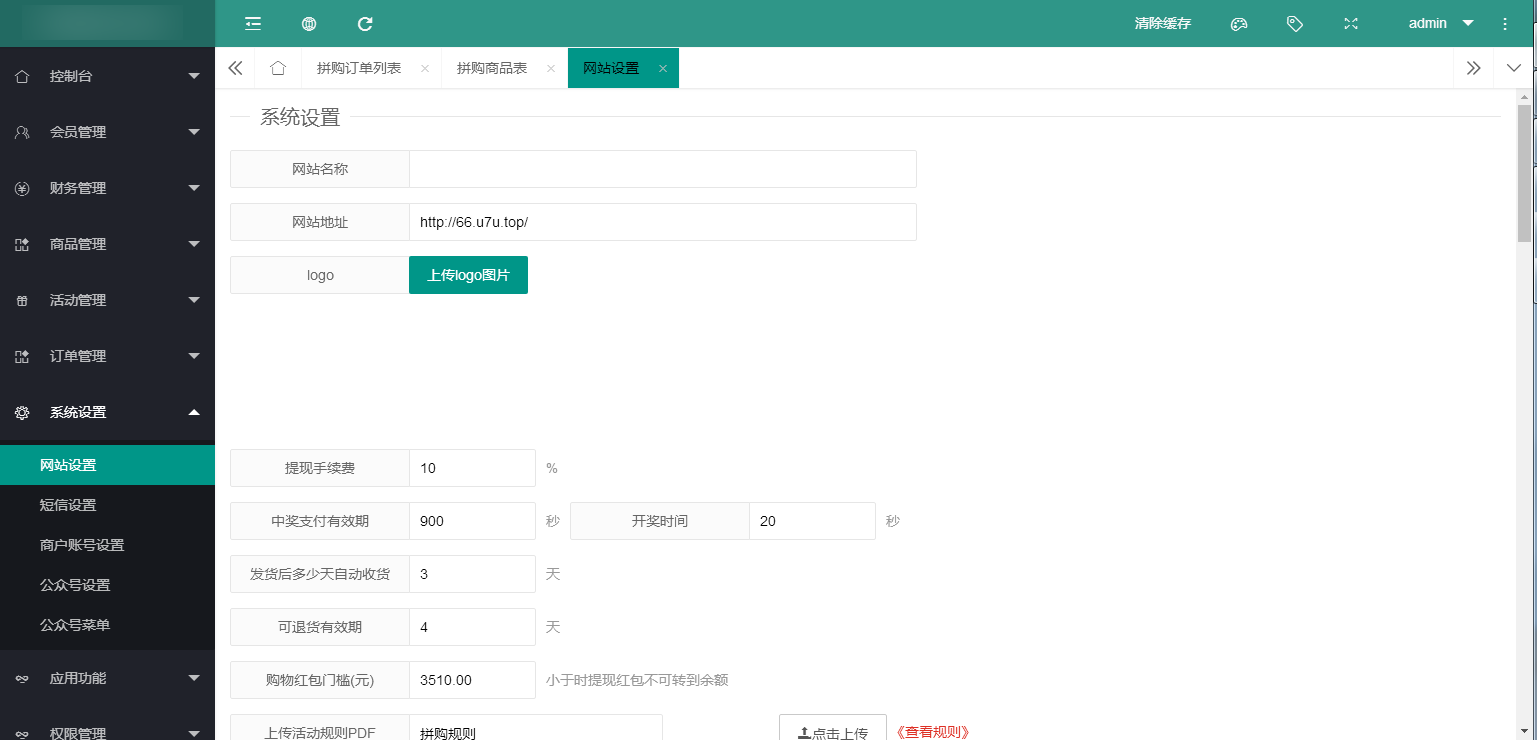Click the 系统设置 section heading
This screenshot has height=740, width=1537.
click(x=300, y=117)
